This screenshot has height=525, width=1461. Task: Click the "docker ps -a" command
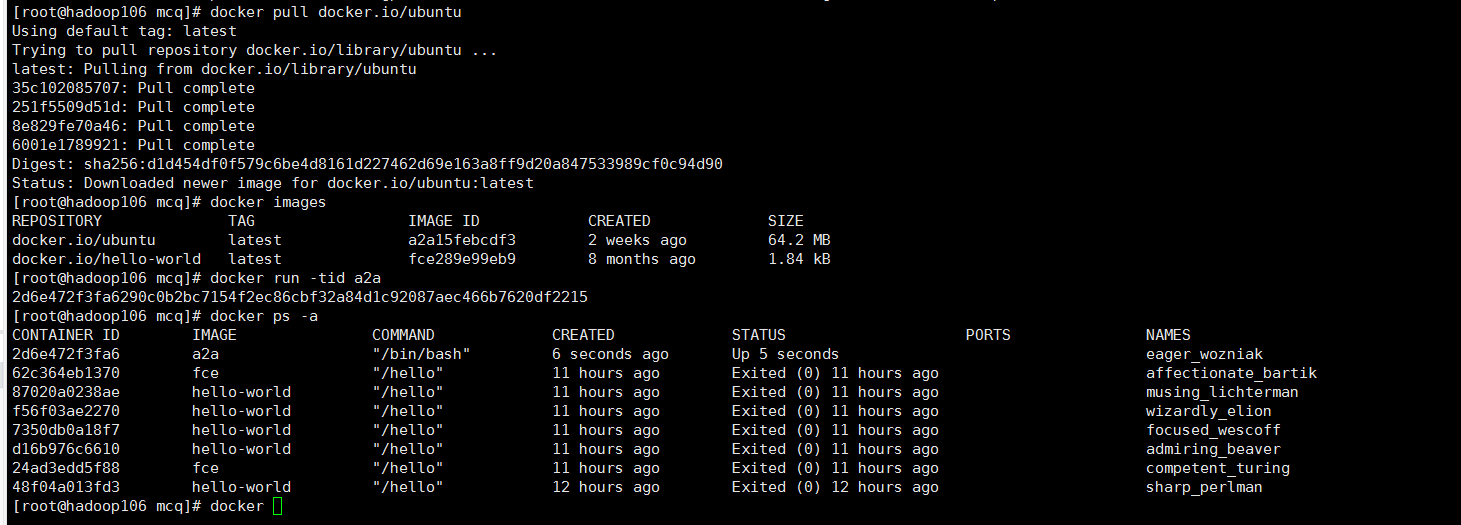tap(264, 316)
